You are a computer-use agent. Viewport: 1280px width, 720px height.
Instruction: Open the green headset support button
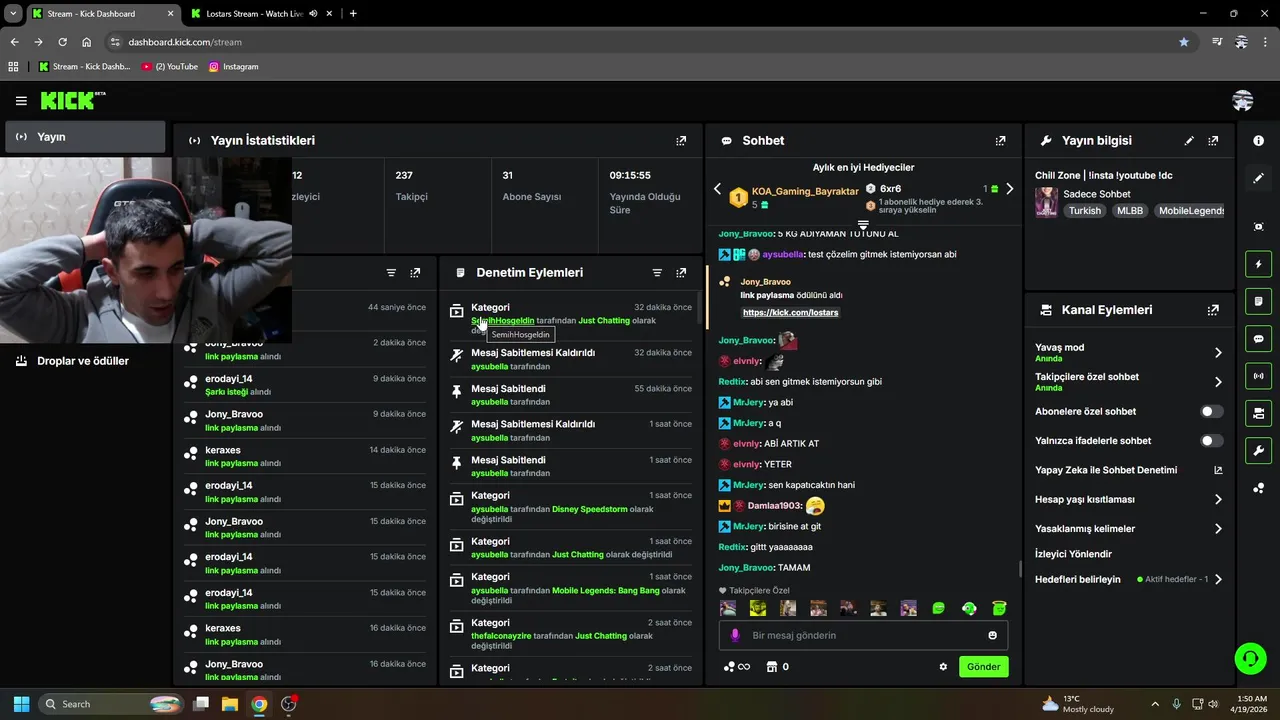tap(1250, 658)
